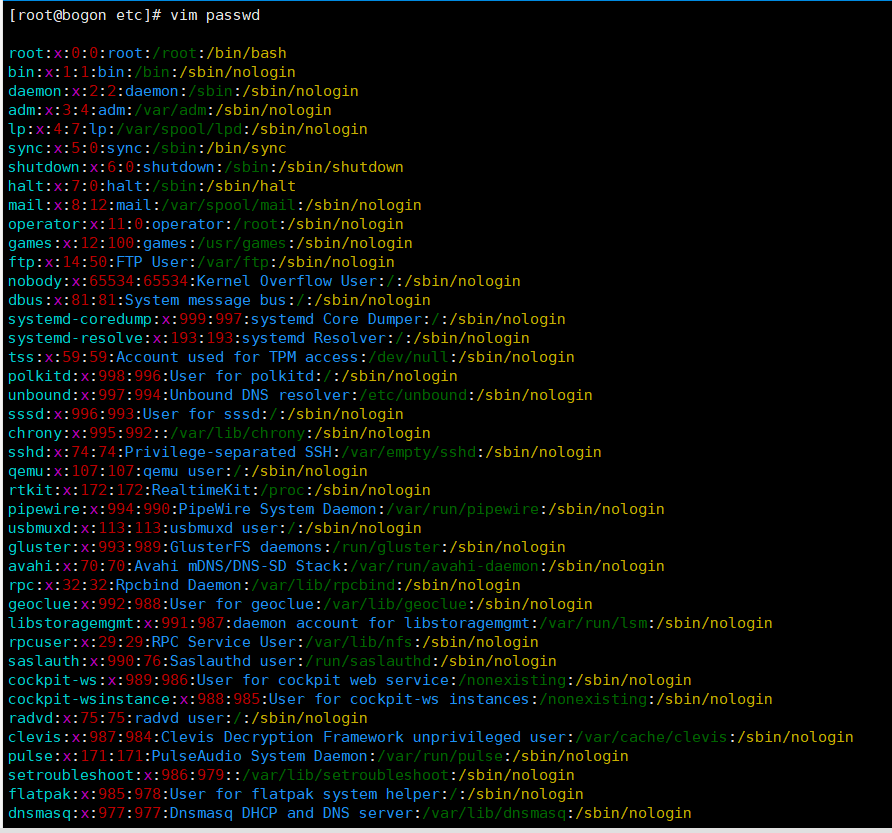Select the 'PipeWire System Daemon' line
Image resolution: width=892 pixels, height=833 pixels.
[336, 509]
